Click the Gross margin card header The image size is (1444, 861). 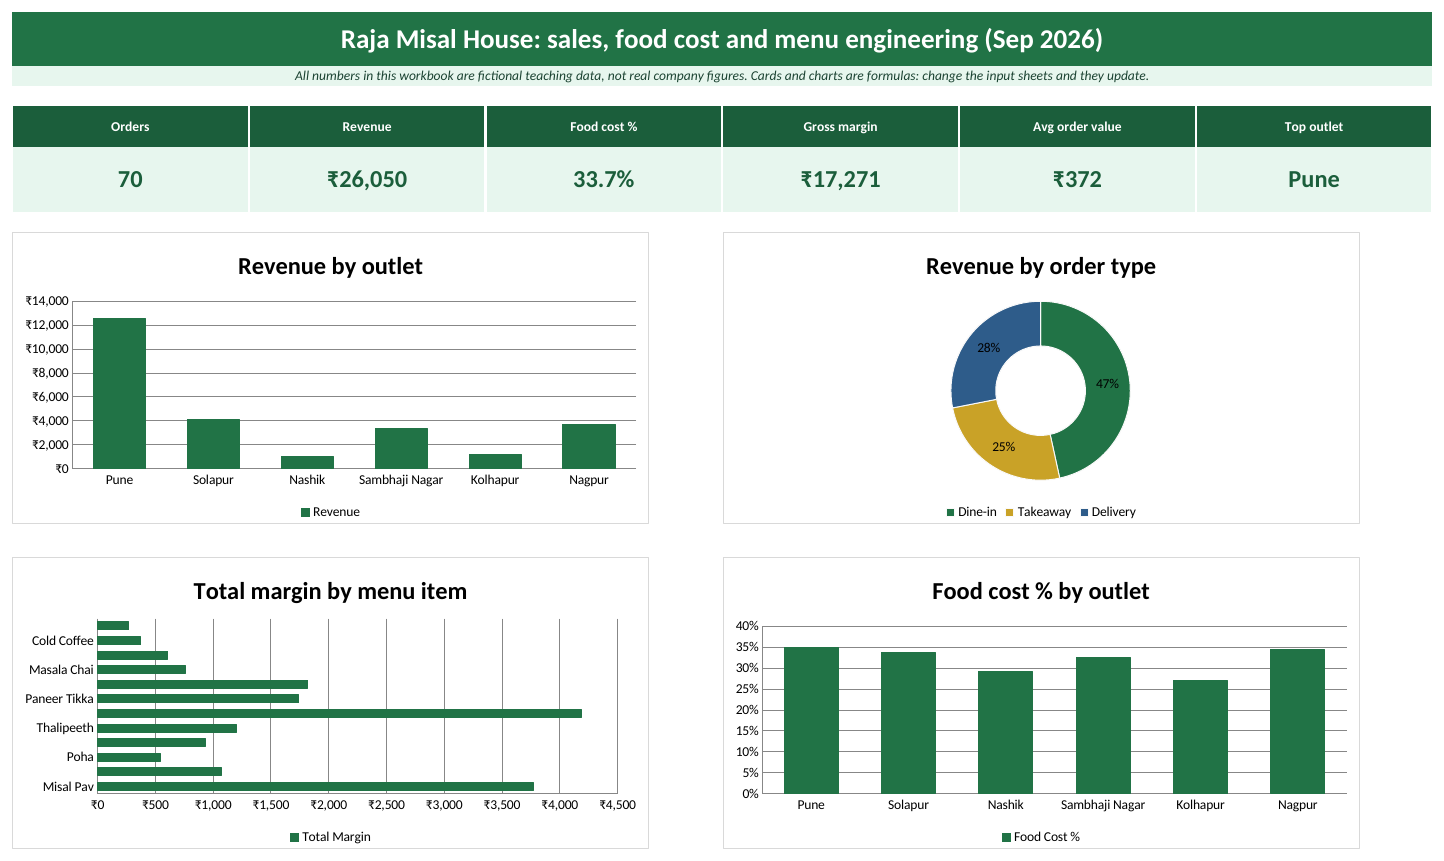840,127
